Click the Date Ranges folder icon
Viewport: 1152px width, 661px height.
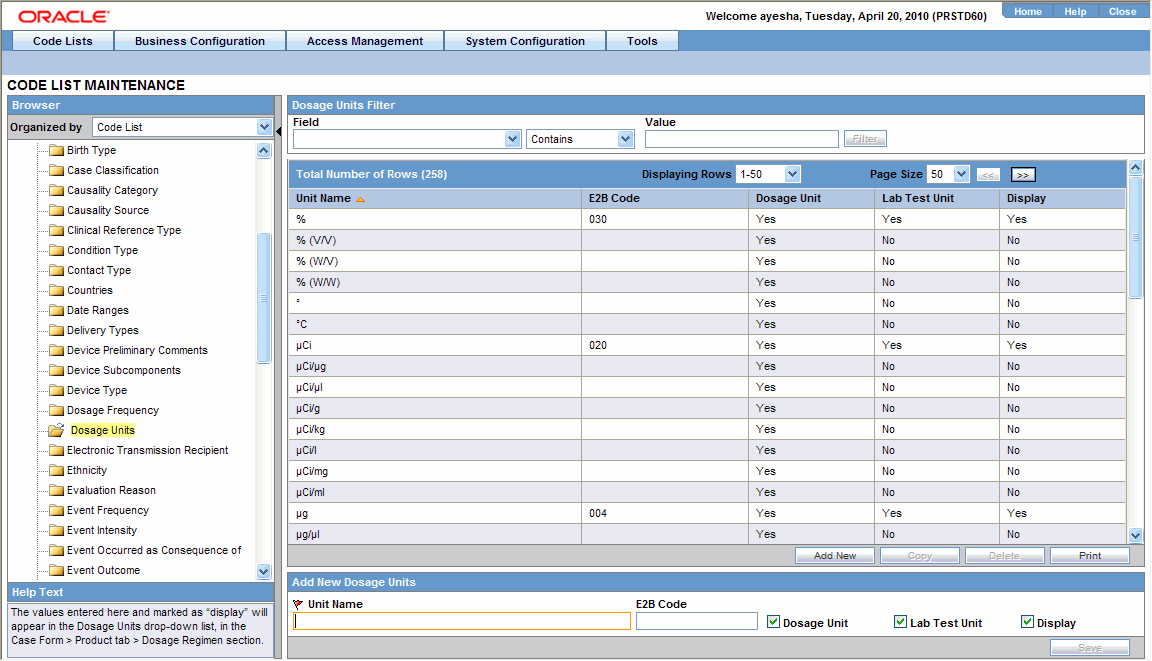(x=57, y=311)
